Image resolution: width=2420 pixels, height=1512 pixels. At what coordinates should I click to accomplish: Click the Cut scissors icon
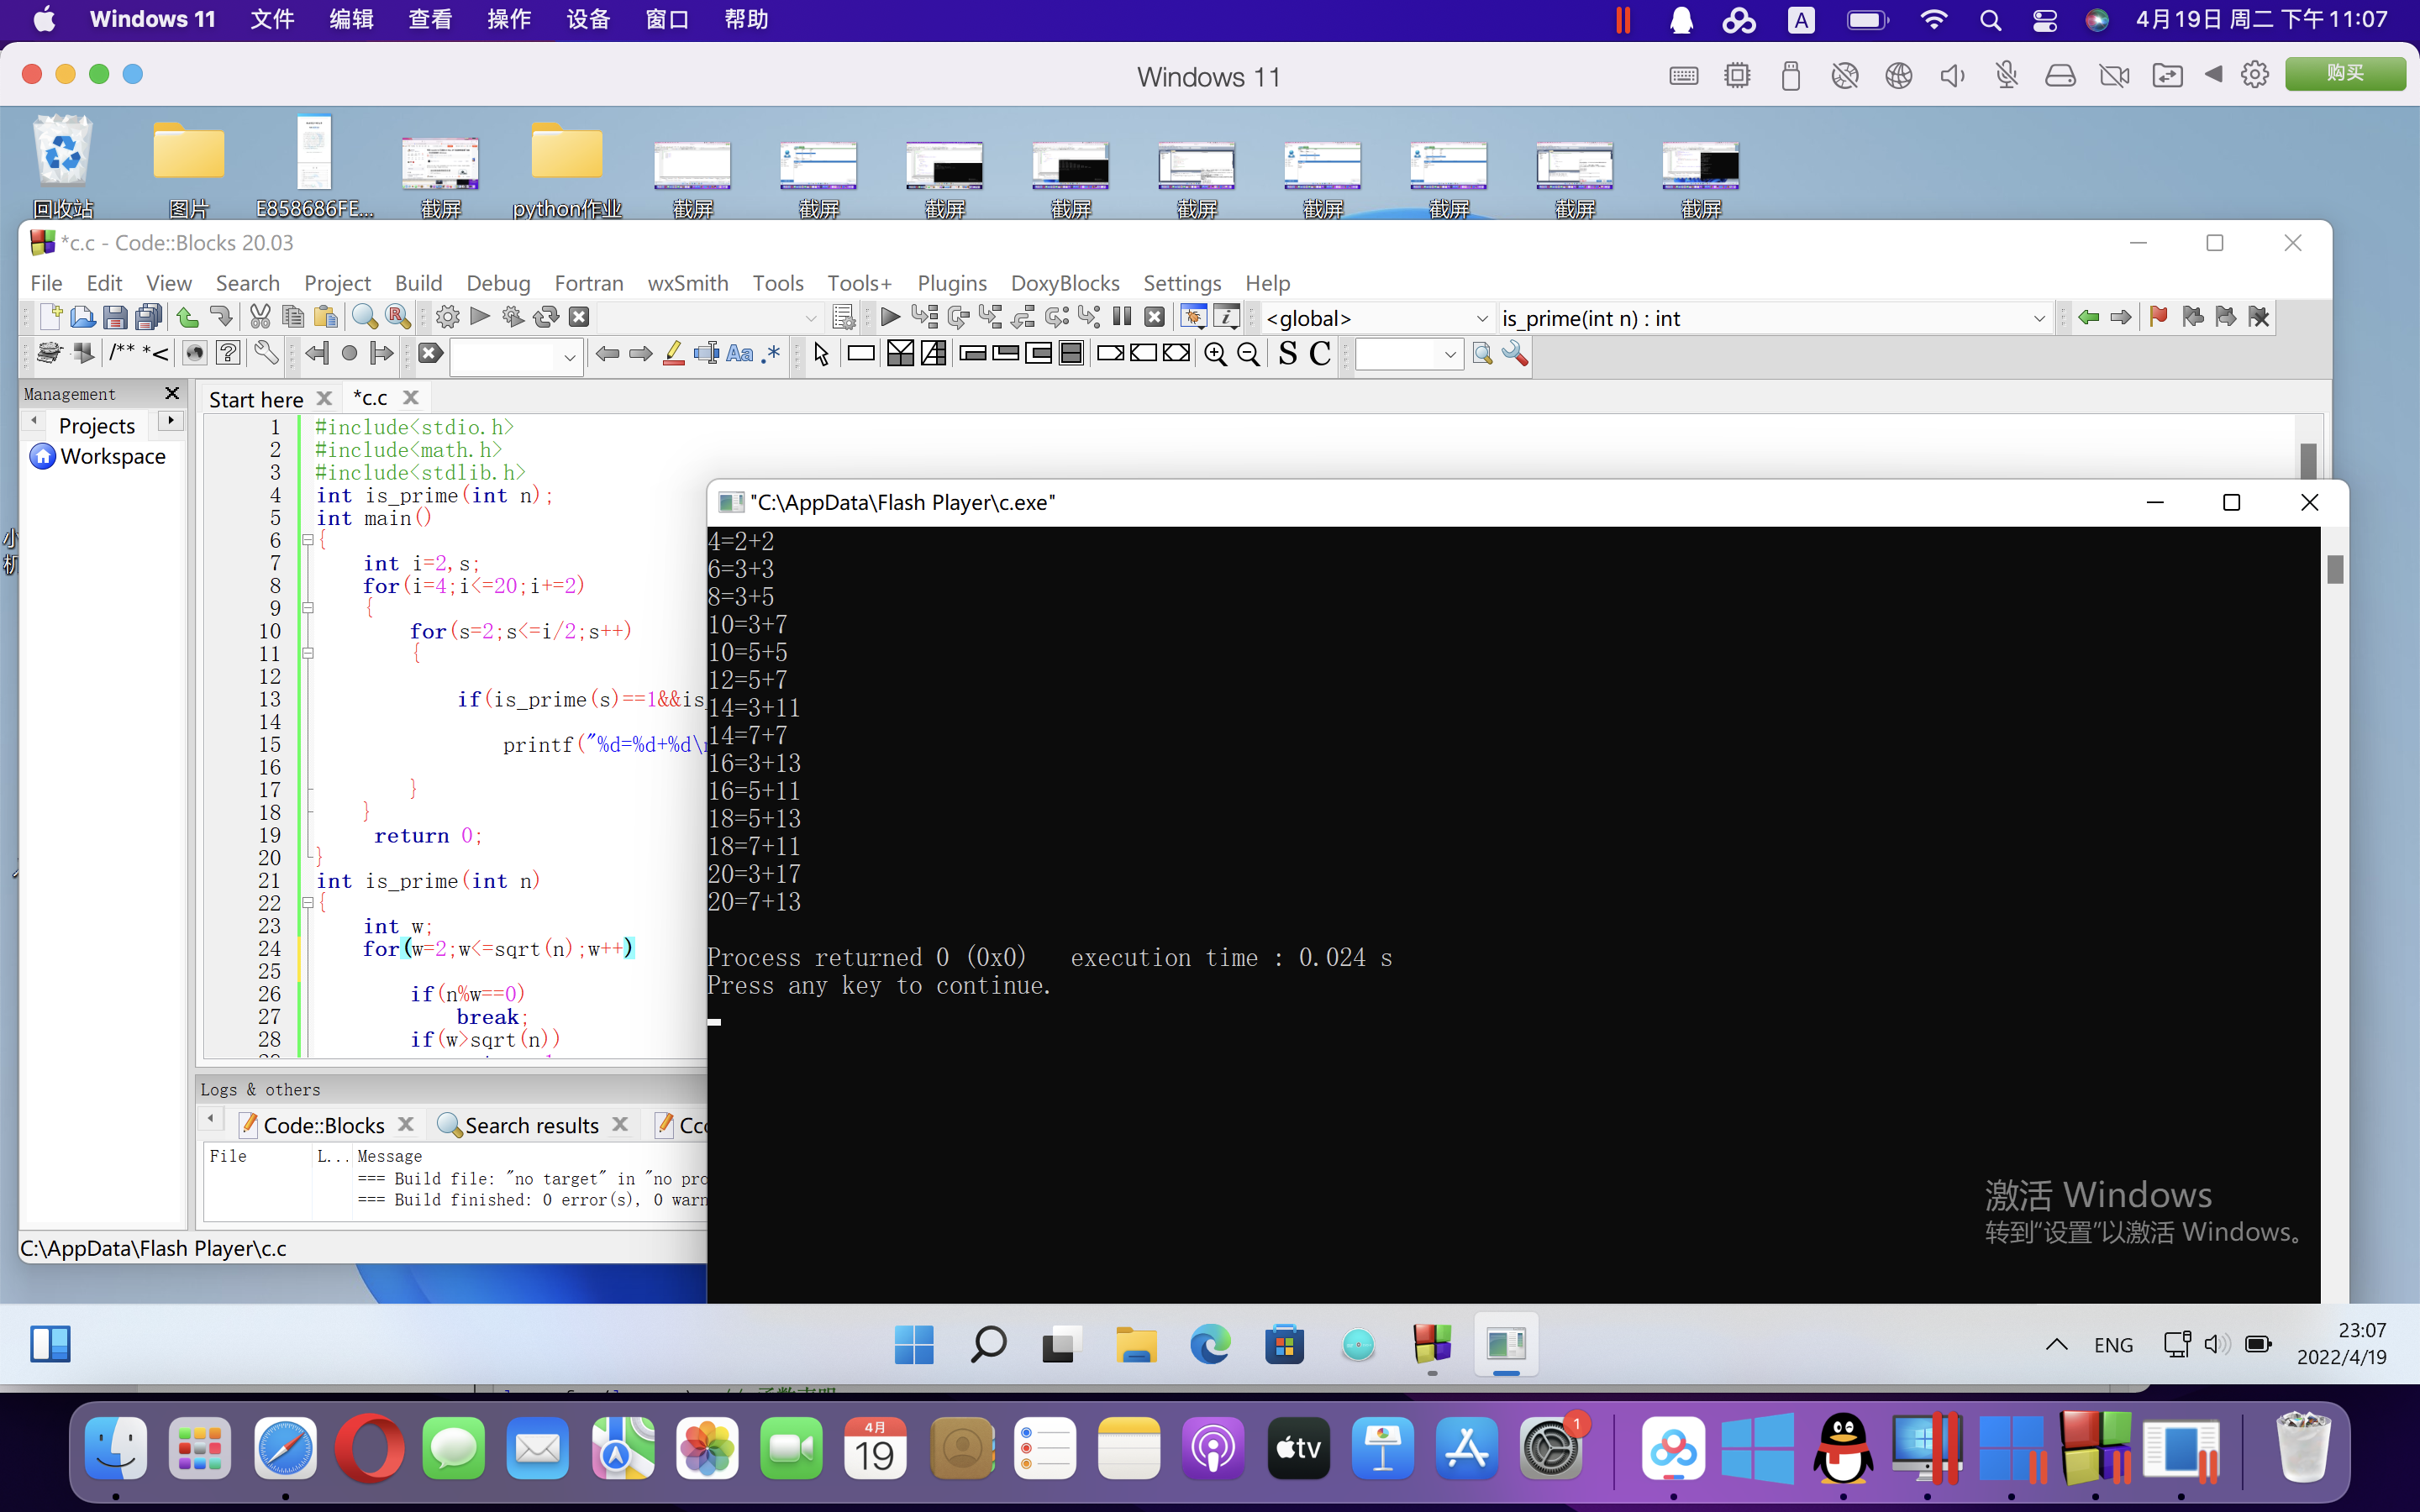[x=260, y=318]
